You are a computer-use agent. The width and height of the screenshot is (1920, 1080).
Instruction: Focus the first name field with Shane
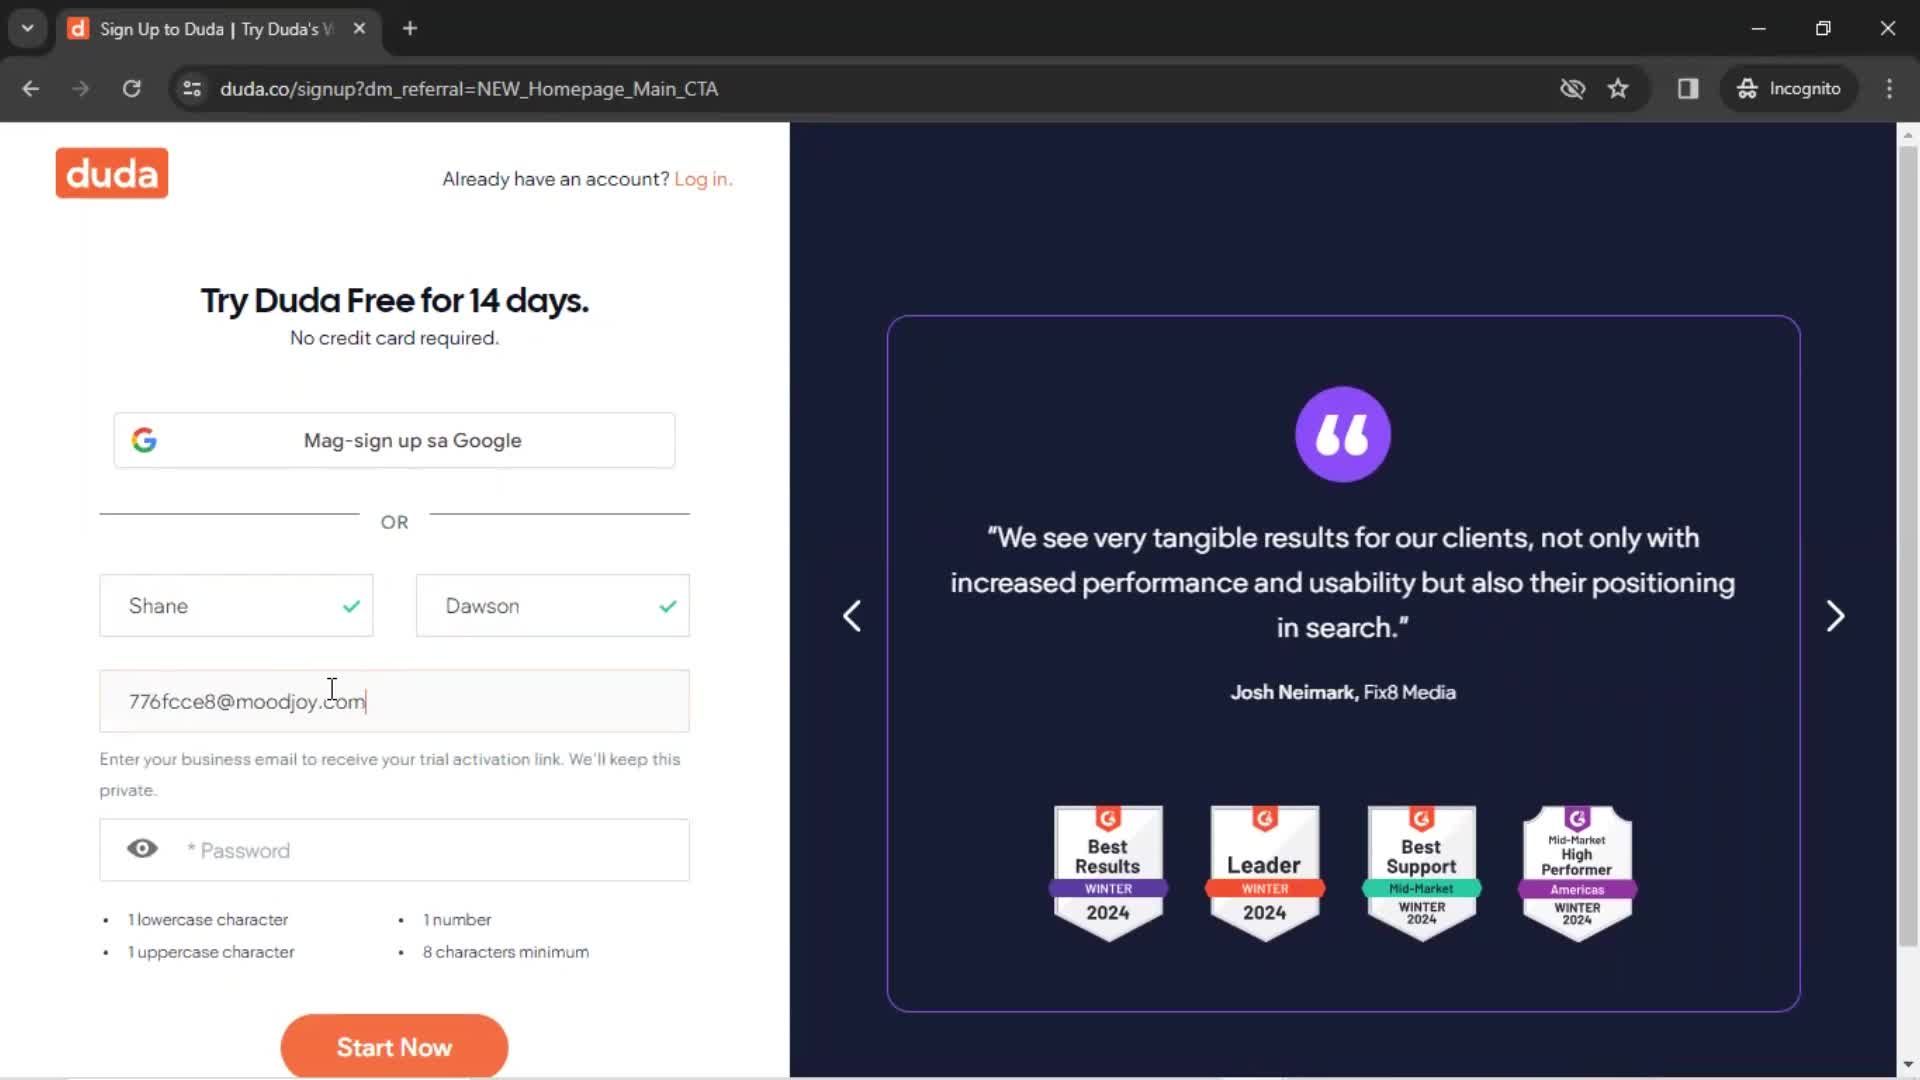[236, 605]
